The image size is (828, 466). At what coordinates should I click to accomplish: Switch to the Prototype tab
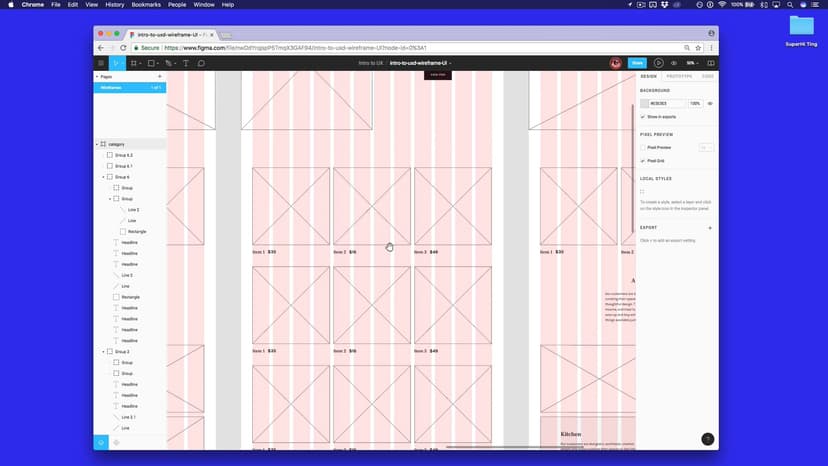[679, 76]
